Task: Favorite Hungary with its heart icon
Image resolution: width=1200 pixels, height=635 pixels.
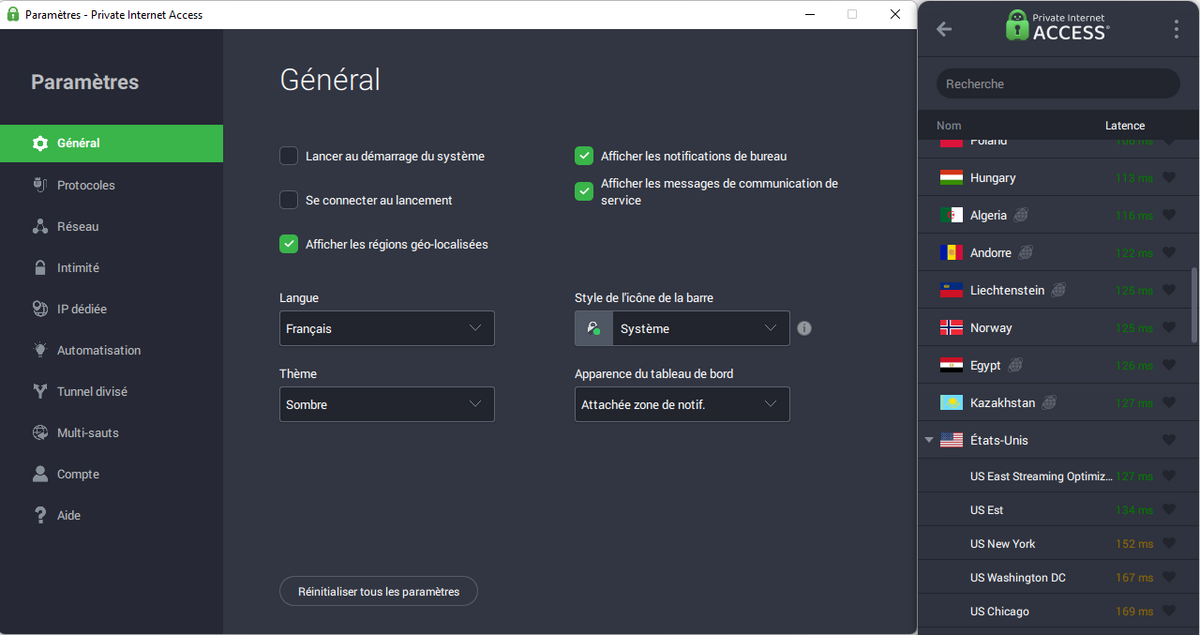Action: point(1168,178)
